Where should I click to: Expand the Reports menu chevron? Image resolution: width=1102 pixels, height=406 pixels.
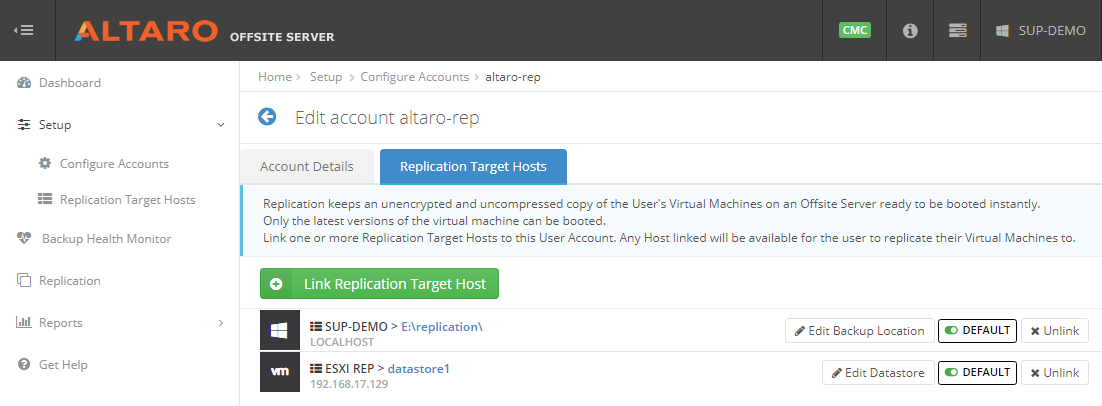(x=221, y=323)
